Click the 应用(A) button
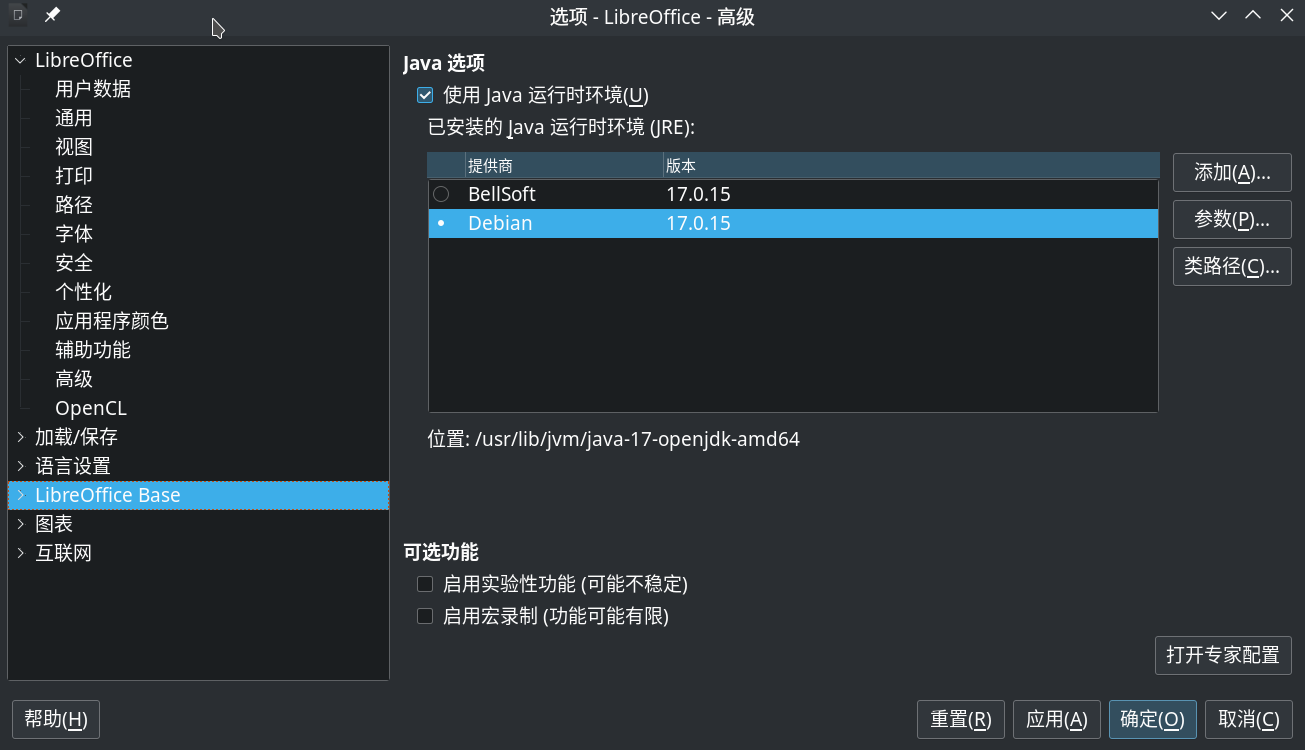The height and width of the screenshot is (750, 1305). coord(1057,719)
